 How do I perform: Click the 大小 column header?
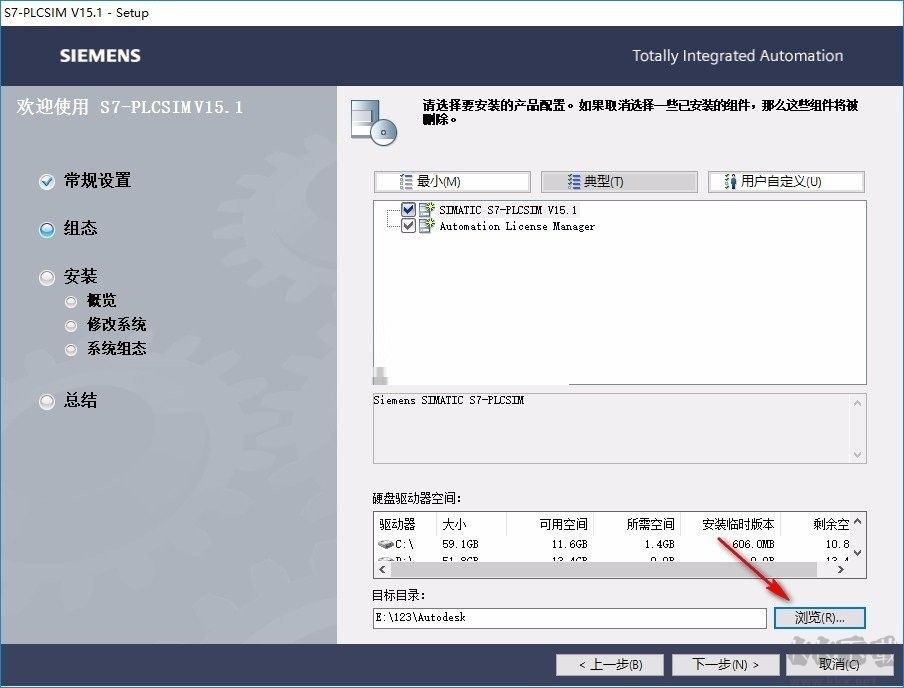tap(454, 524)
